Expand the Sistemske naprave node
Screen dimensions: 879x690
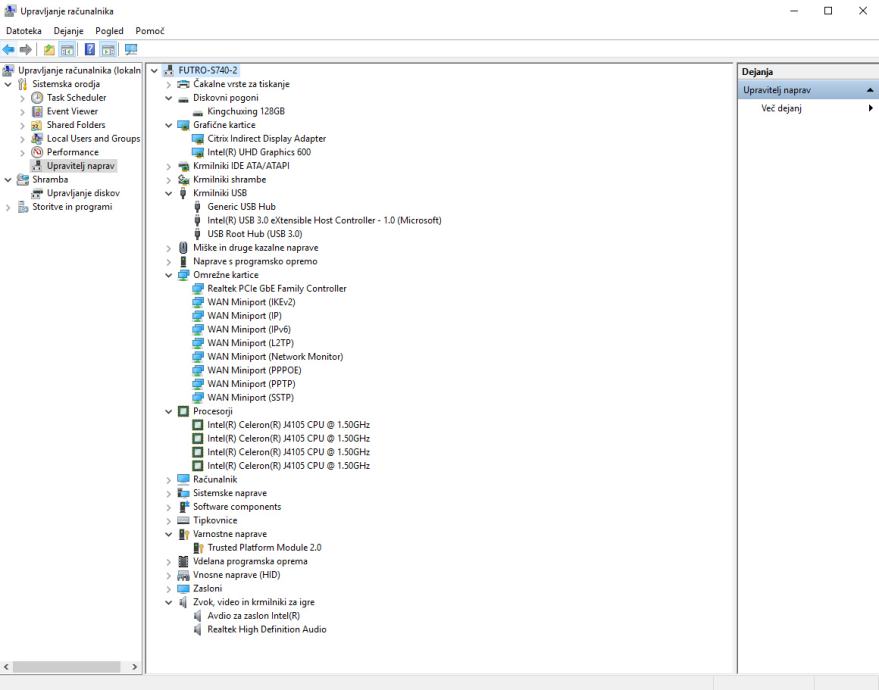point(169,493)
